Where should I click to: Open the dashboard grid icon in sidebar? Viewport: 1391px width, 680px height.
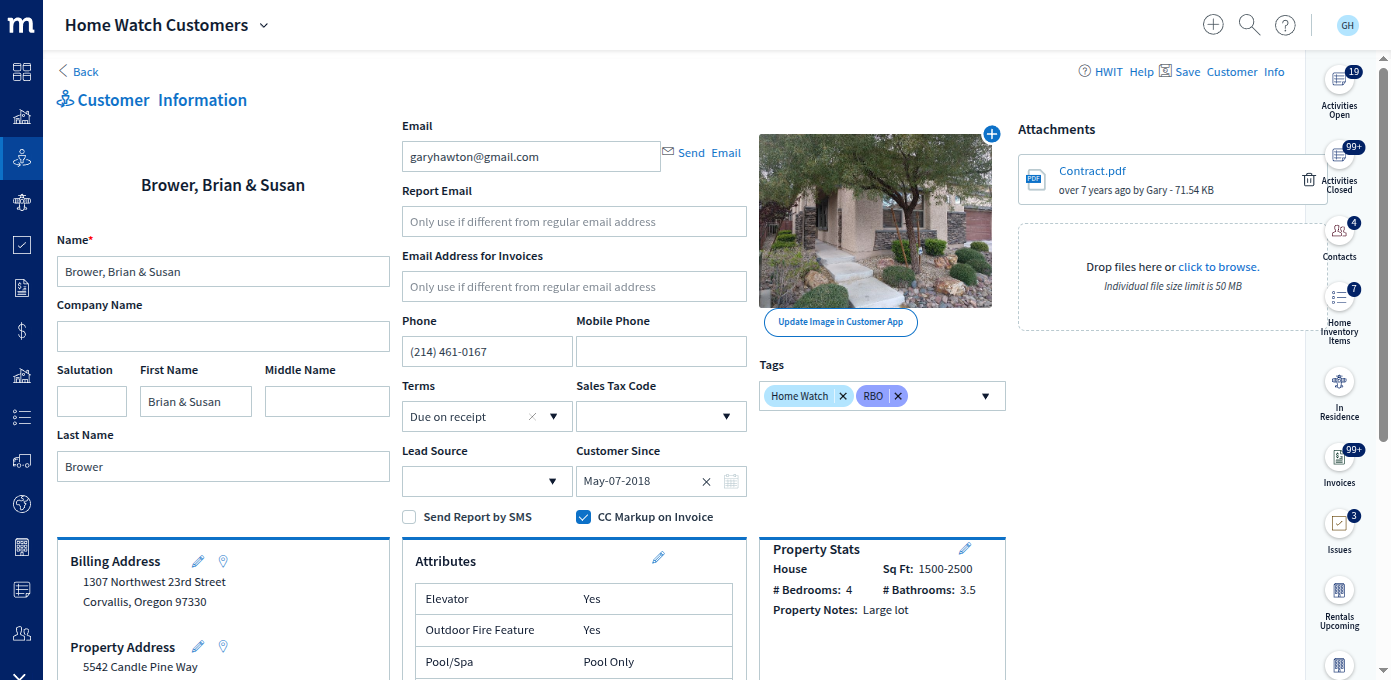pos(21,72)
